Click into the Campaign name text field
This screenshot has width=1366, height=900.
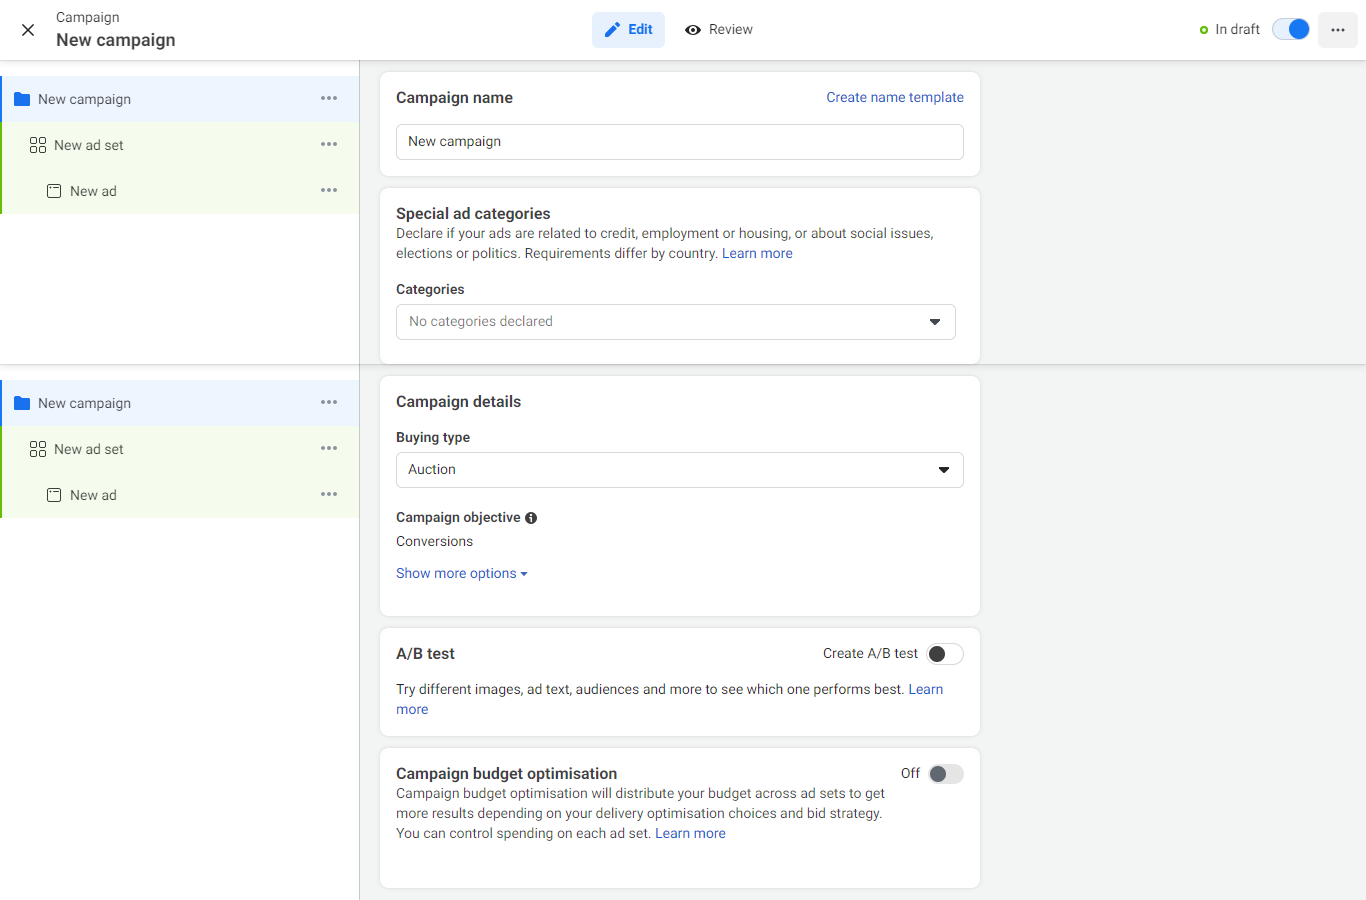pos(679,142)
